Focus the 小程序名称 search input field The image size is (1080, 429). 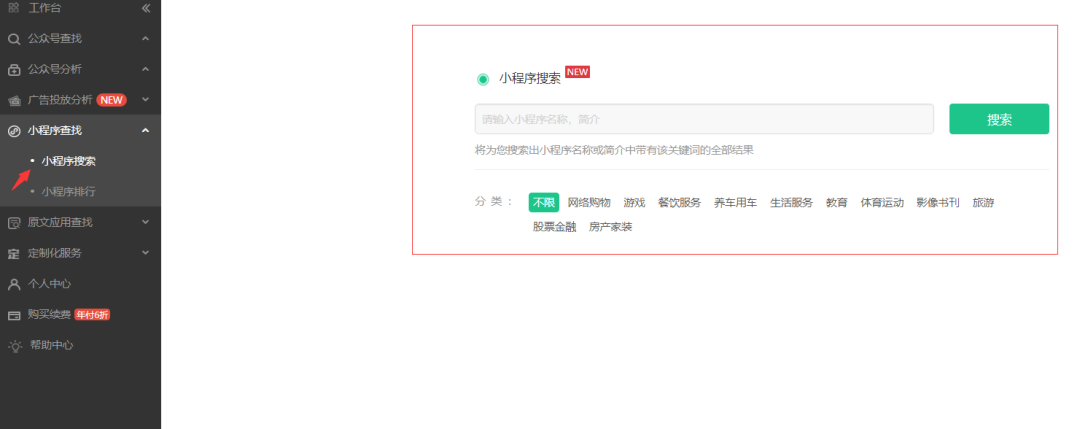[x=704, y=119]
